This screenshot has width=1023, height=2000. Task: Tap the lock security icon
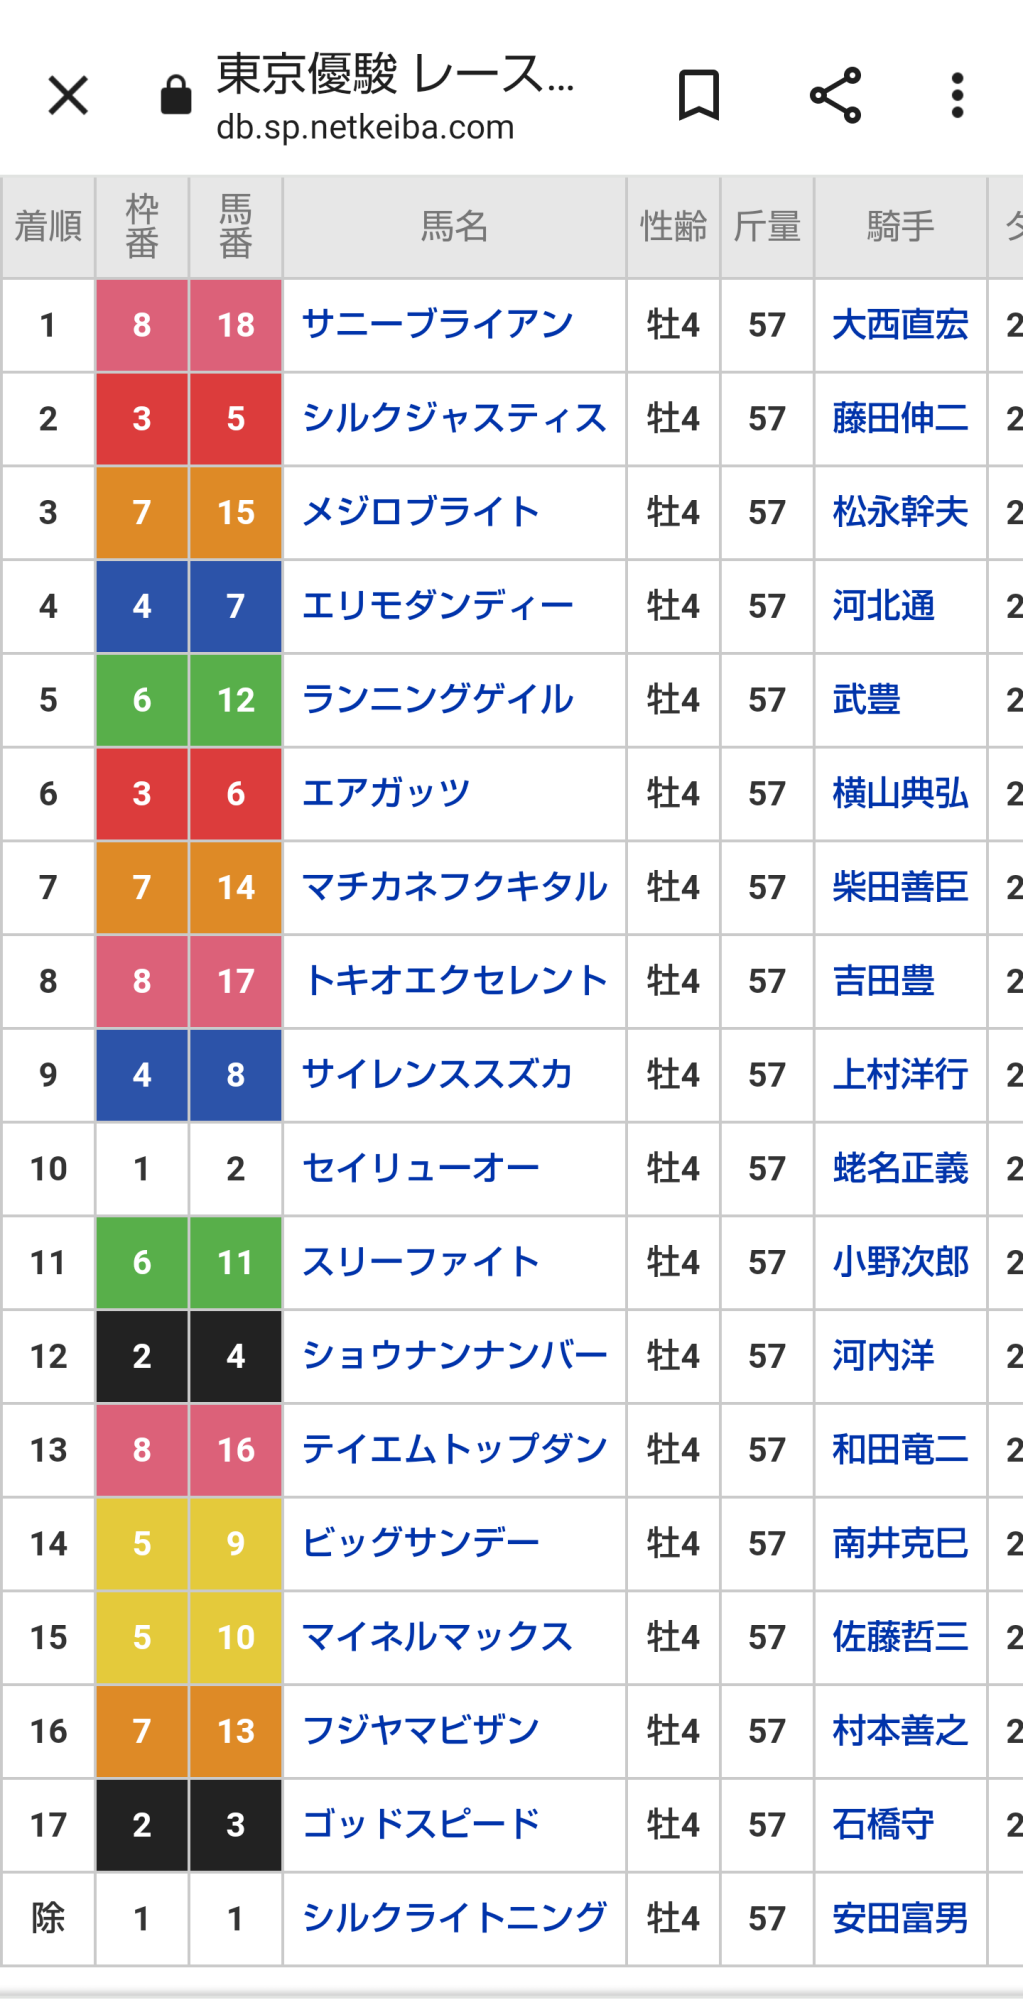click(176, 96)
